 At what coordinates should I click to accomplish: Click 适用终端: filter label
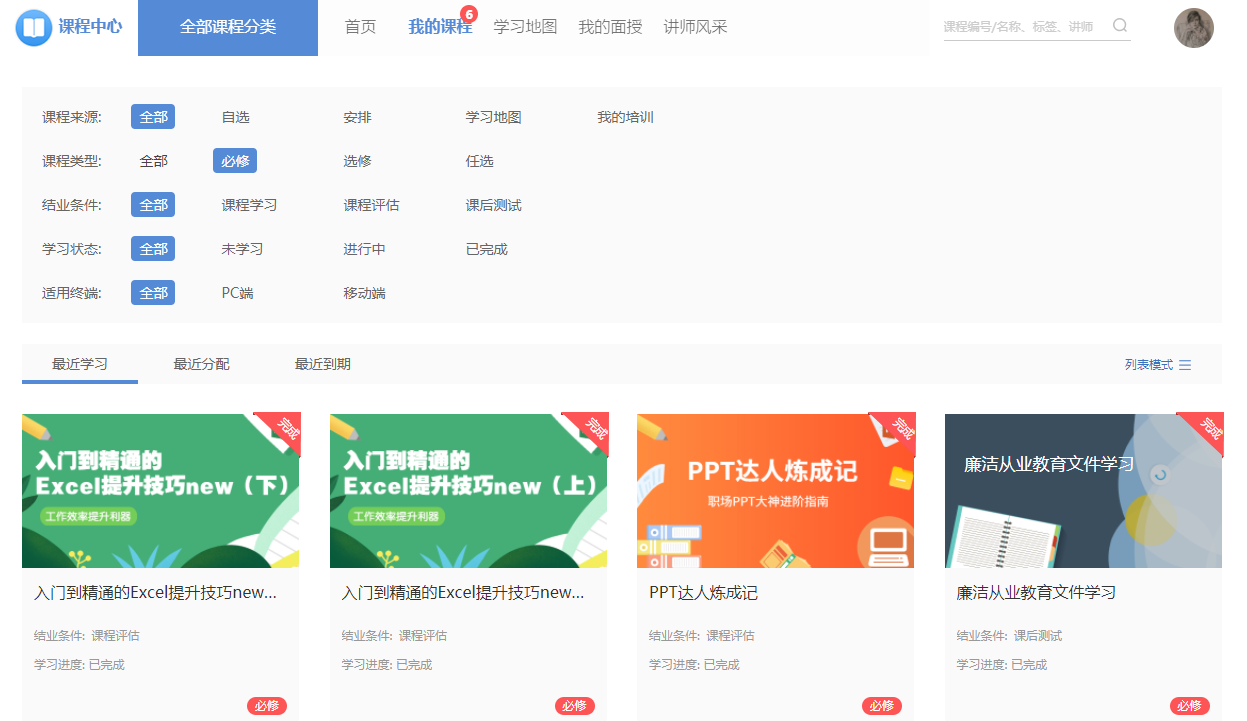(x=71, y=293)
